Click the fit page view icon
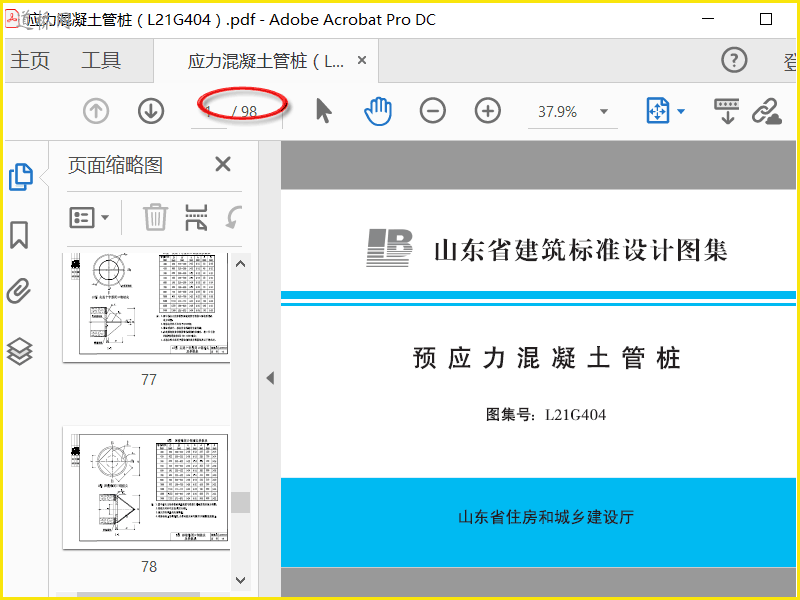 pyautogui.click(x=658, y=110)
